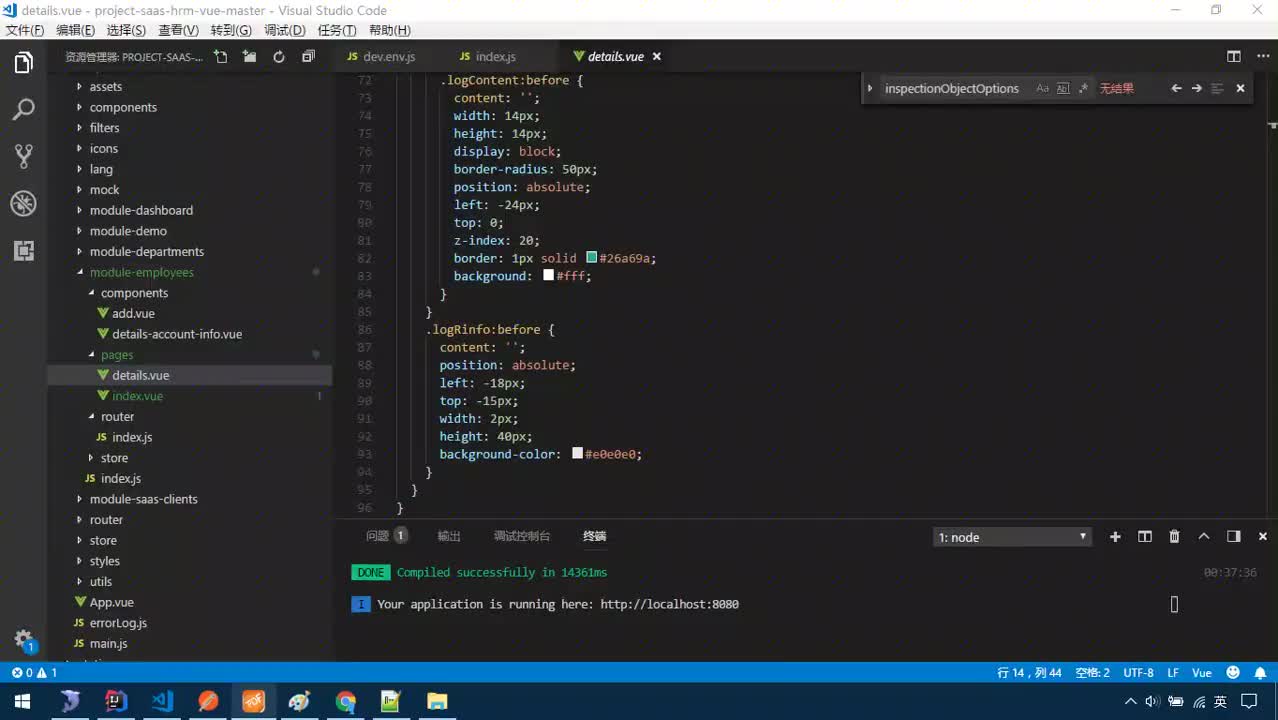
Task: Toggle find in selection
Action: pos(1217,88)
